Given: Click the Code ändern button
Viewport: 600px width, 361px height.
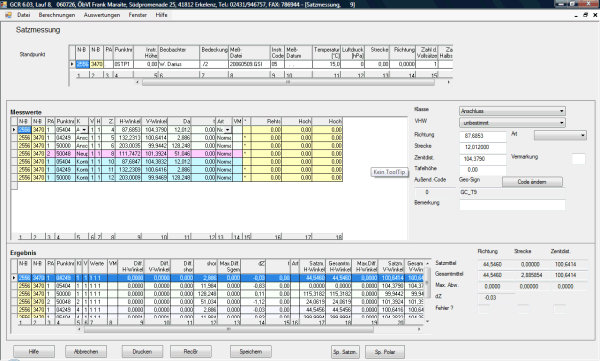Looking at the screenshot, I should click(x=532, y=182).
